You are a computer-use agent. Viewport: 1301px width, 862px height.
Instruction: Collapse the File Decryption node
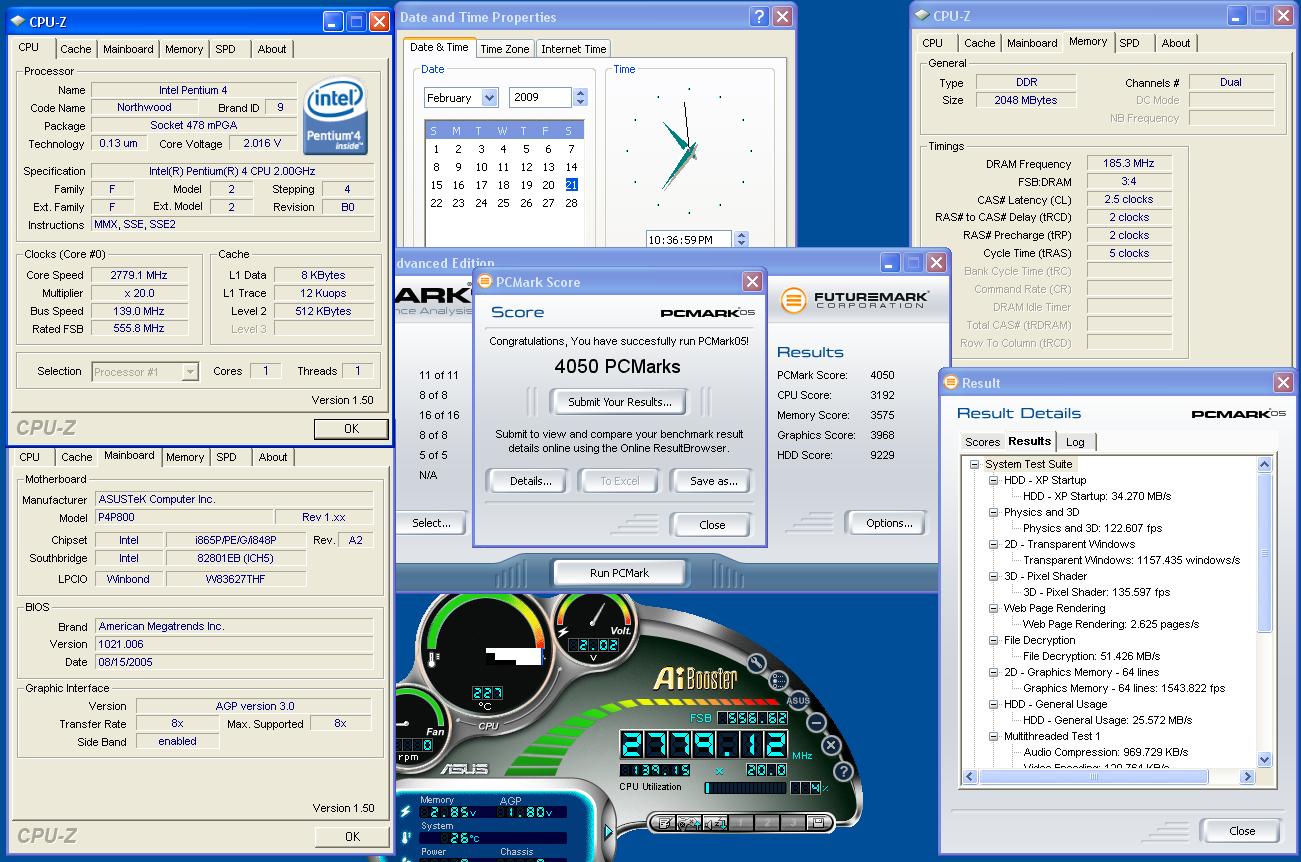pyautogui.click(x=994, y=640)
